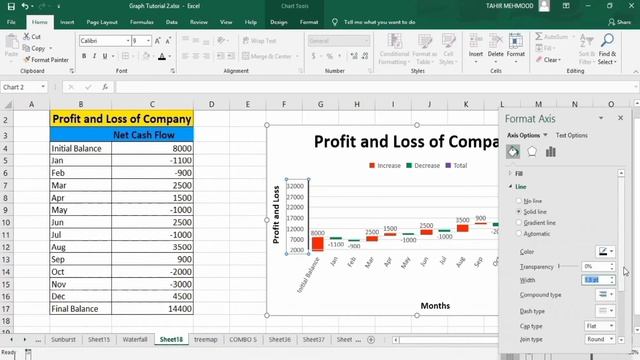Click Tell me lightbulb search icon
The height and width of the screenshot is (360, 640).
pos(335,22)
